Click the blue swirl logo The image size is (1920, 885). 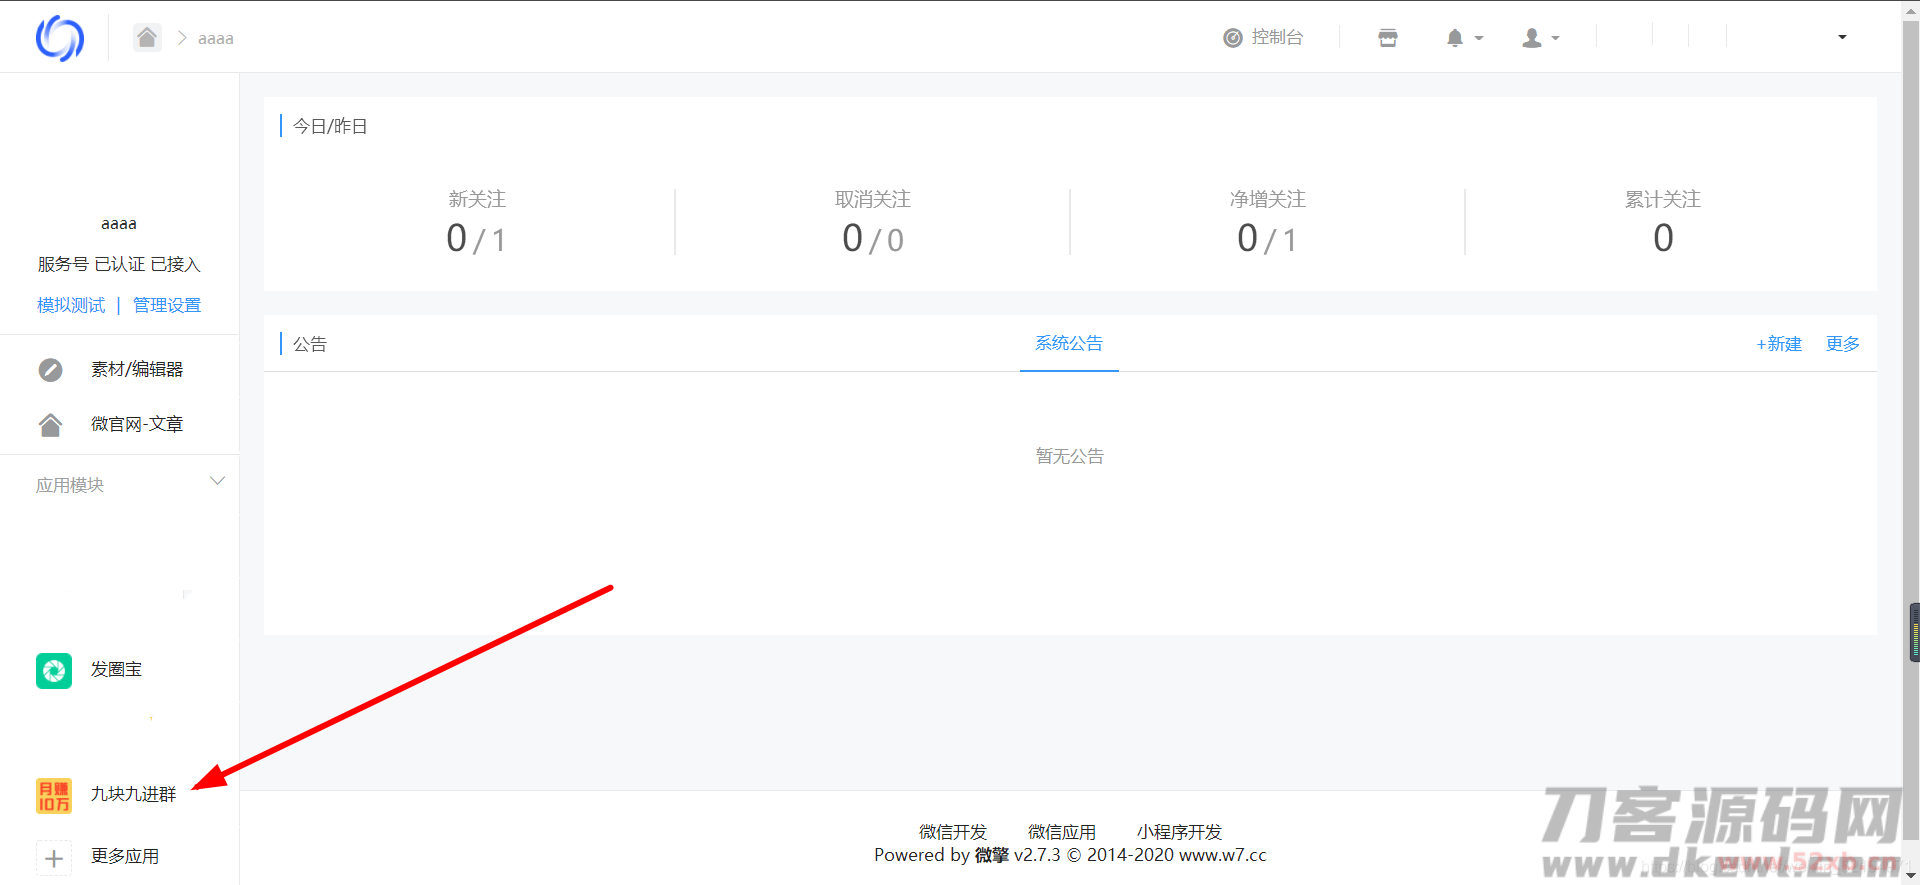[x=60, y=38]
